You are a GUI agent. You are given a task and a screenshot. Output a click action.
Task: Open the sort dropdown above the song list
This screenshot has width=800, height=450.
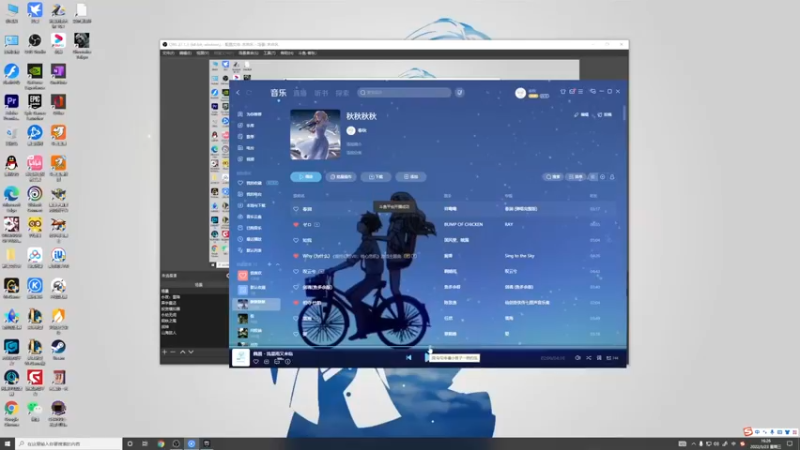576,177
